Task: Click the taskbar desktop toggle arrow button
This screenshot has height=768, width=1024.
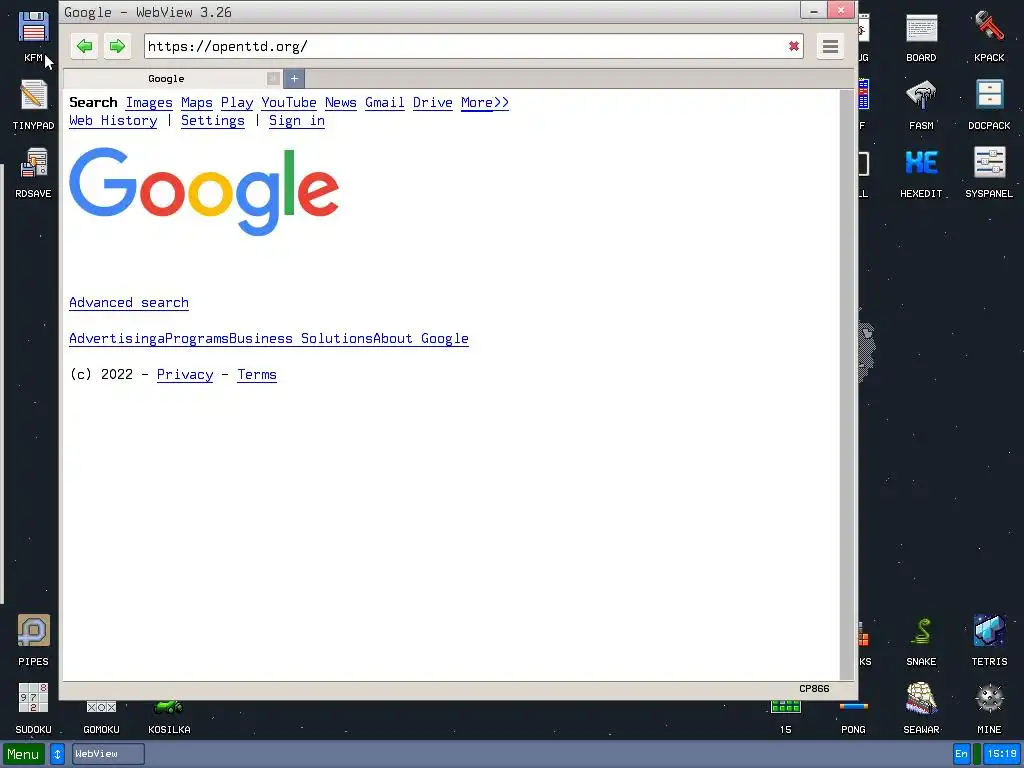Action: click(x=57, y=754)
